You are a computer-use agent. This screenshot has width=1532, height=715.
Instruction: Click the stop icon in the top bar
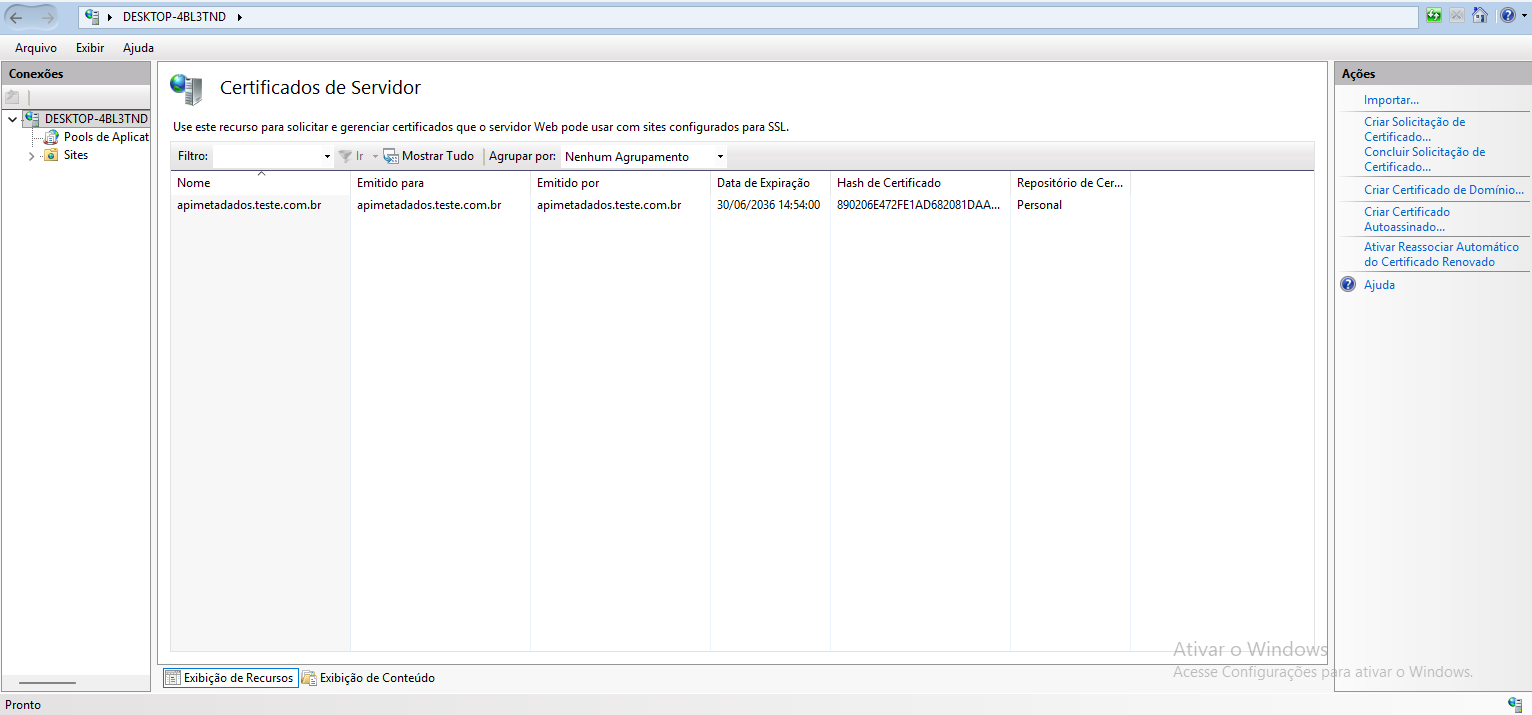click(x=1457, y=16)
